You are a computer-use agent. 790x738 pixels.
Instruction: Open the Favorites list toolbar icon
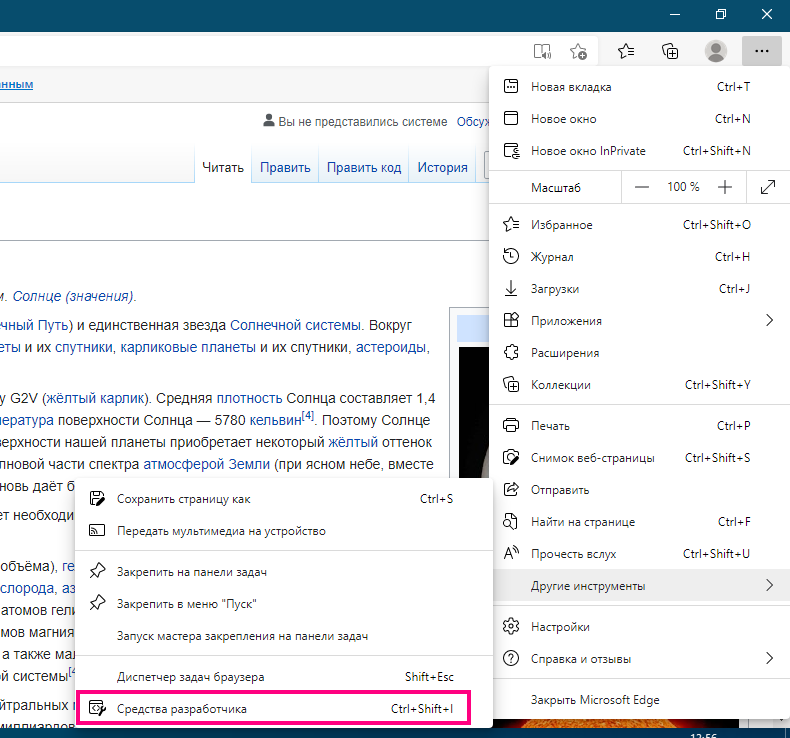(626, 51)
